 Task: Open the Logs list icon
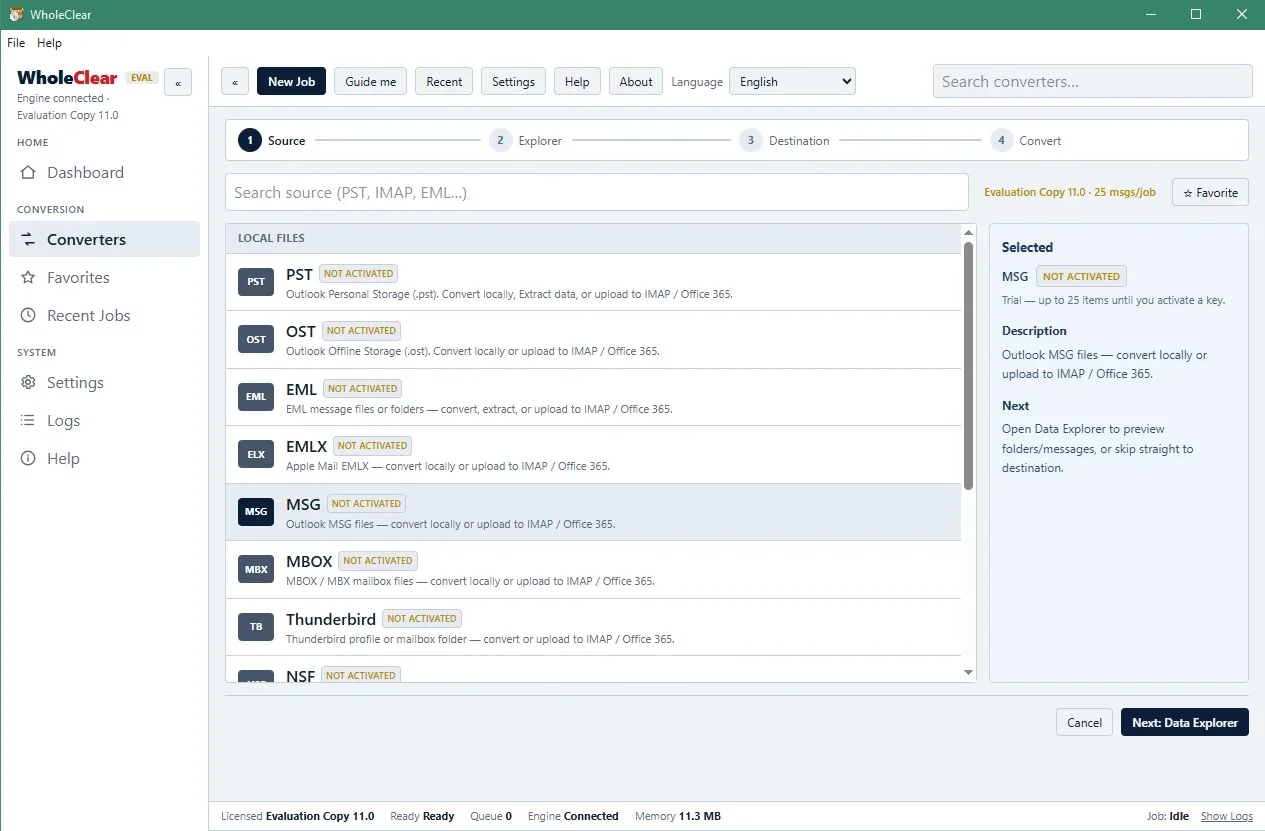coord(28,421)
